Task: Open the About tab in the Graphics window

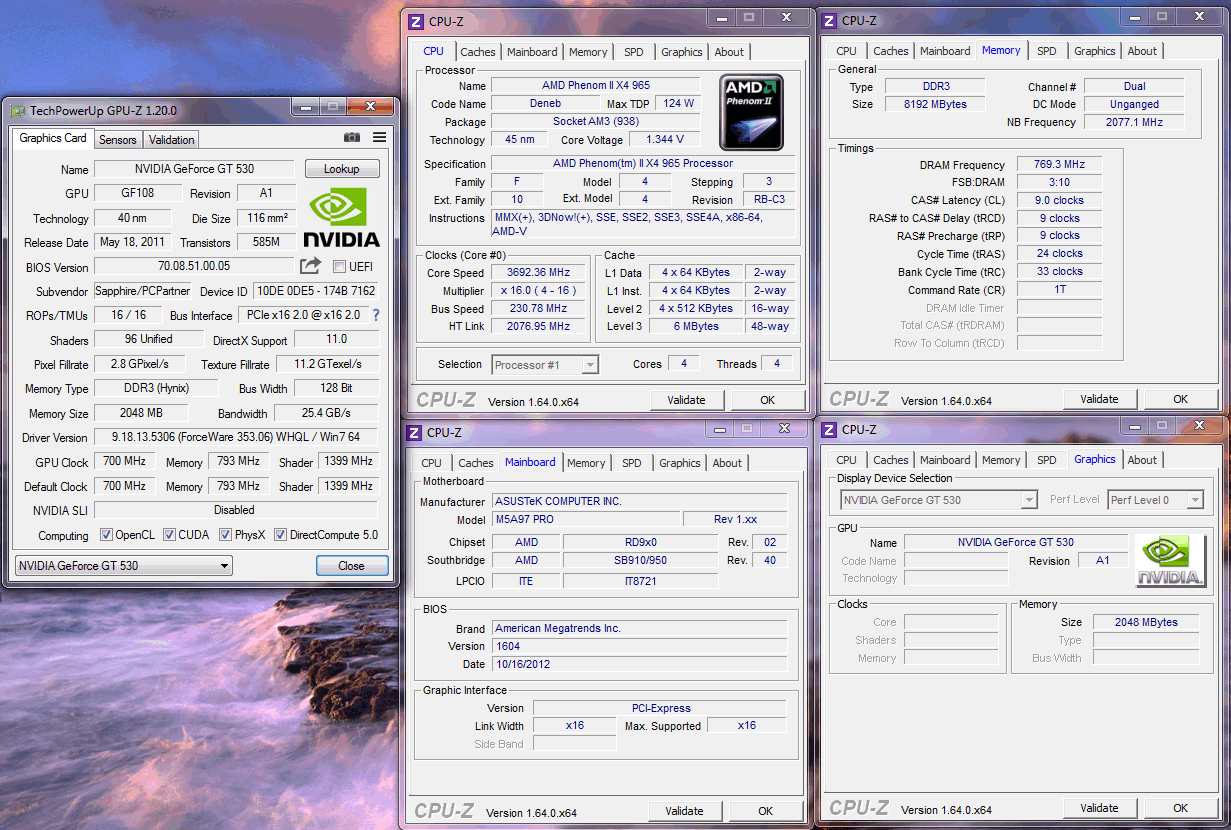Action: pos(1142,460)
